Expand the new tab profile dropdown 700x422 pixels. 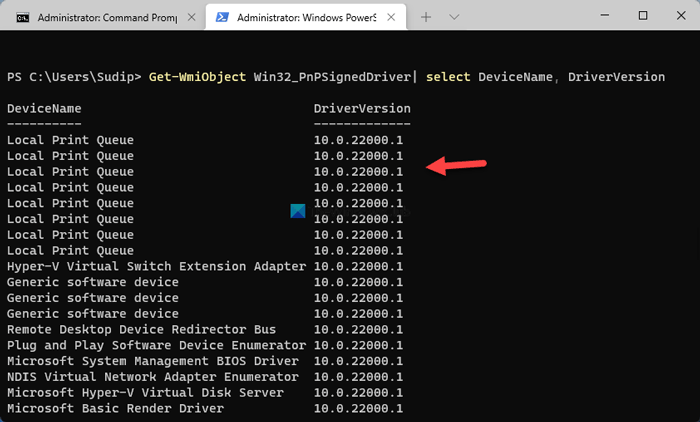coord(454,17)
